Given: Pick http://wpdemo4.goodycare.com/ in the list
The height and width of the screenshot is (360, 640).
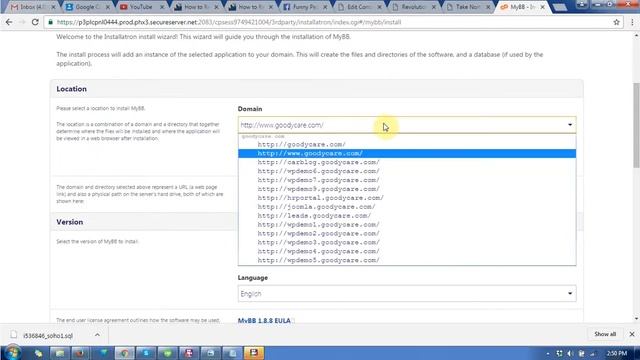Looking at the screenshot, I should coord(407,251).
